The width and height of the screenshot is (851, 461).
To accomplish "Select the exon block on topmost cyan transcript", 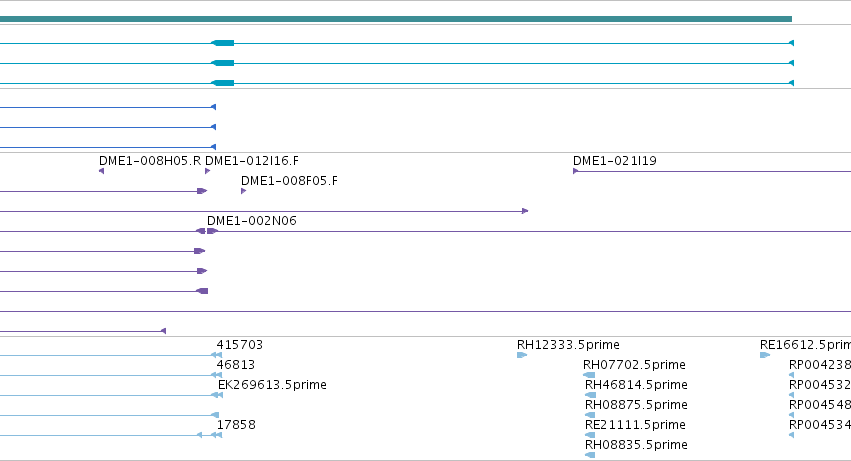I will click(x=223, y=43).
